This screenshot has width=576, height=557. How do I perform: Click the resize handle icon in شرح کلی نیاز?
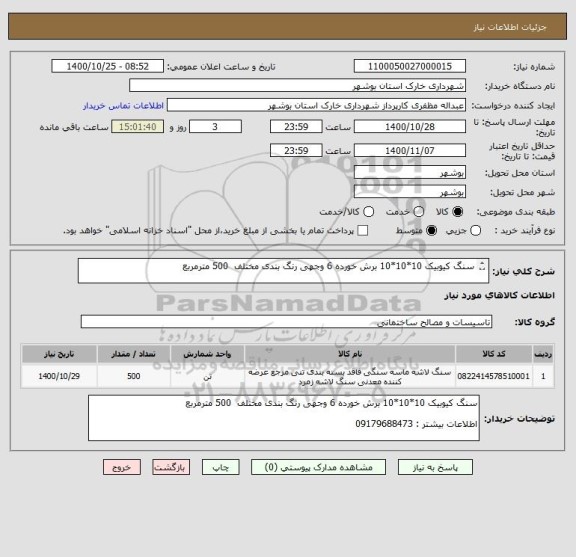tap(483, 266)
